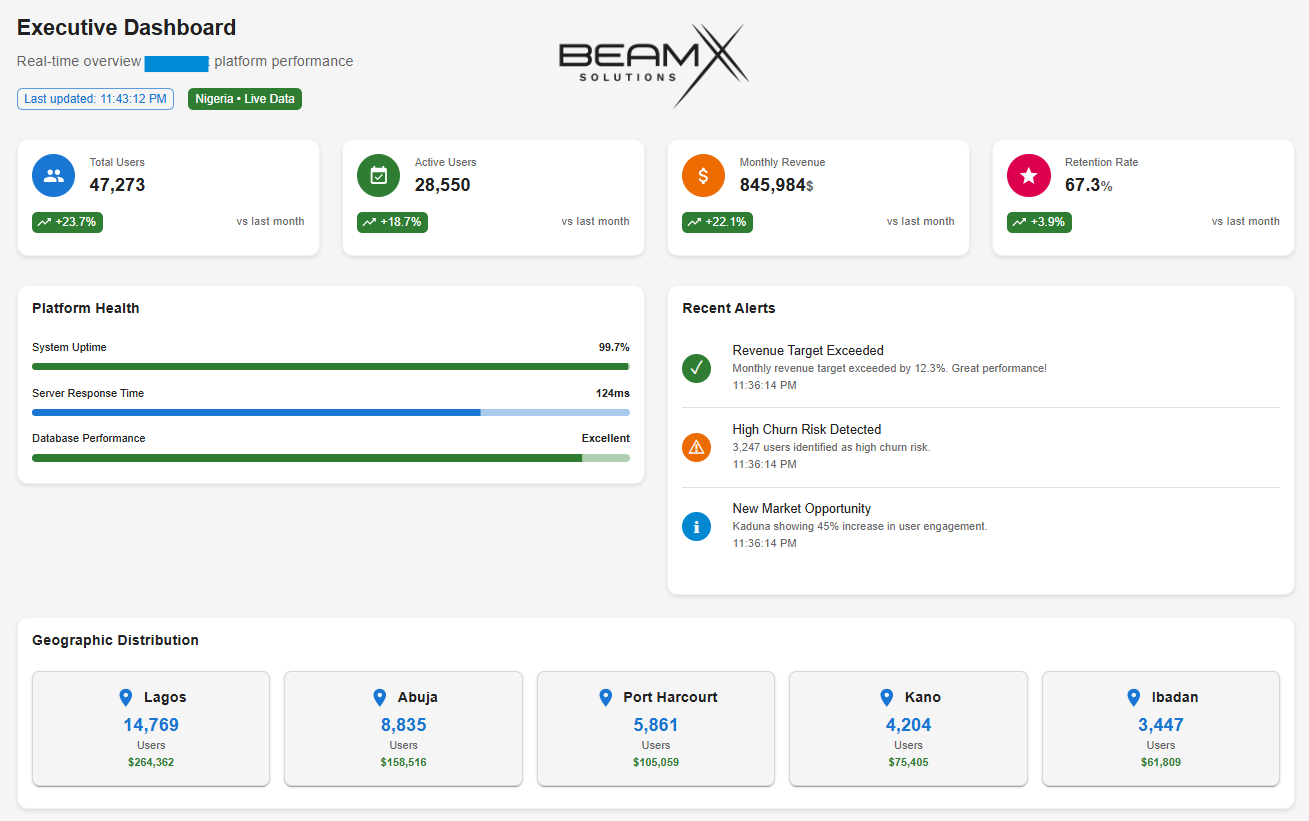
Task: Click the orange warning triangle alert icon
Action: (x=697, y=447)
